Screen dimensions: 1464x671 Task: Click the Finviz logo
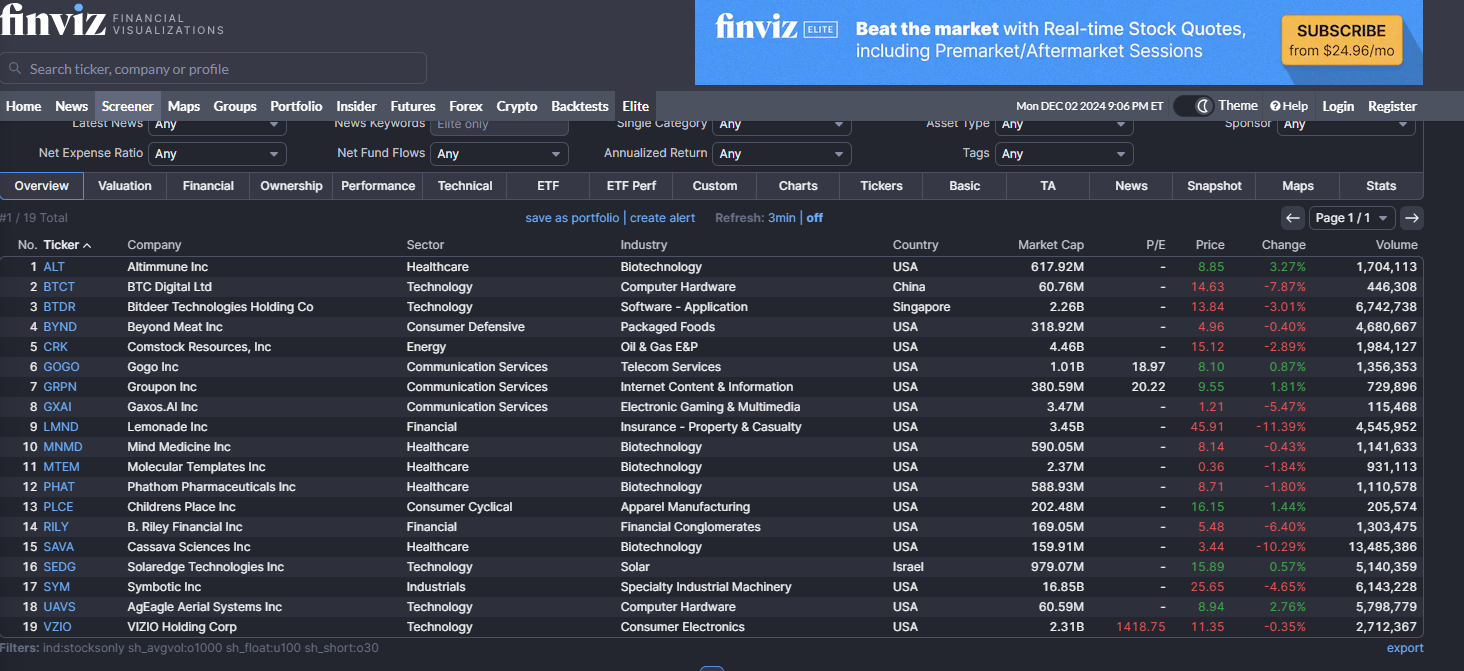[53, 20]
